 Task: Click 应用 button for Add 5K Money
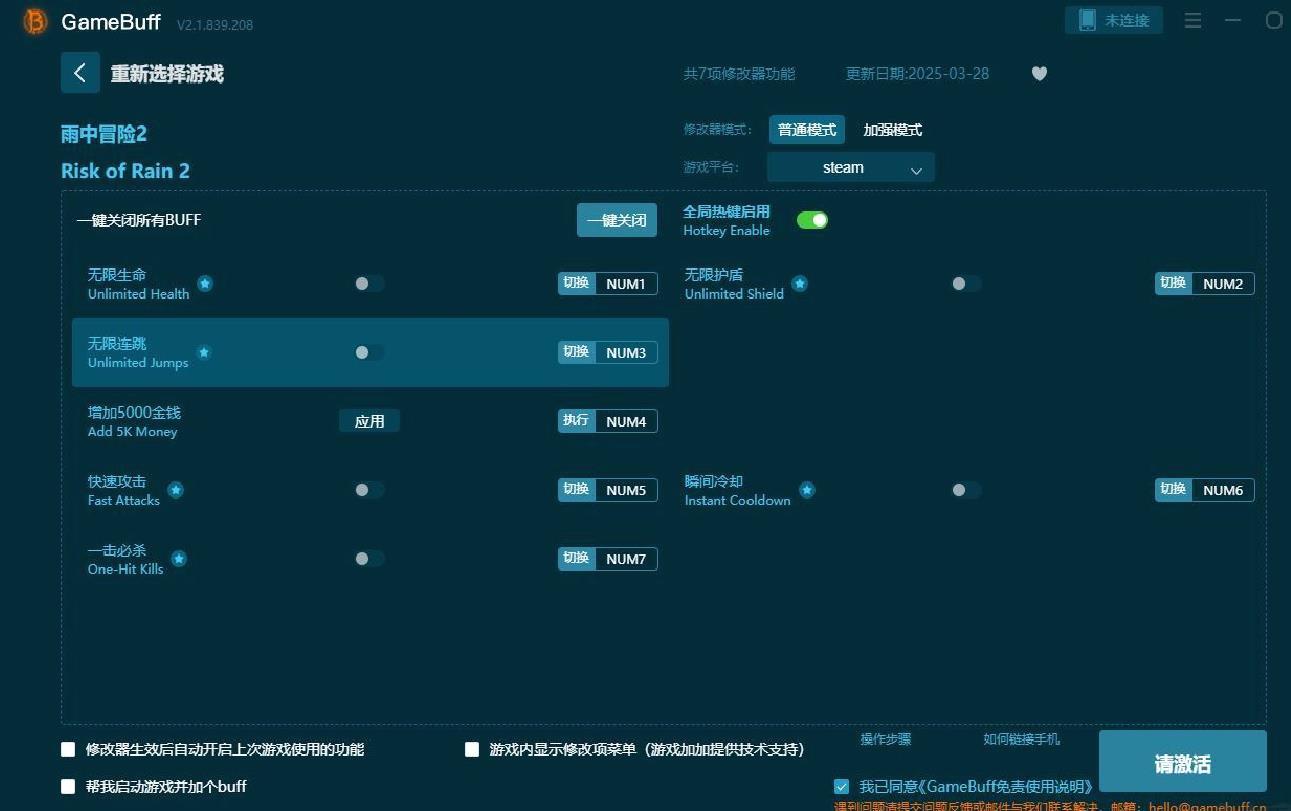[369, 421]
